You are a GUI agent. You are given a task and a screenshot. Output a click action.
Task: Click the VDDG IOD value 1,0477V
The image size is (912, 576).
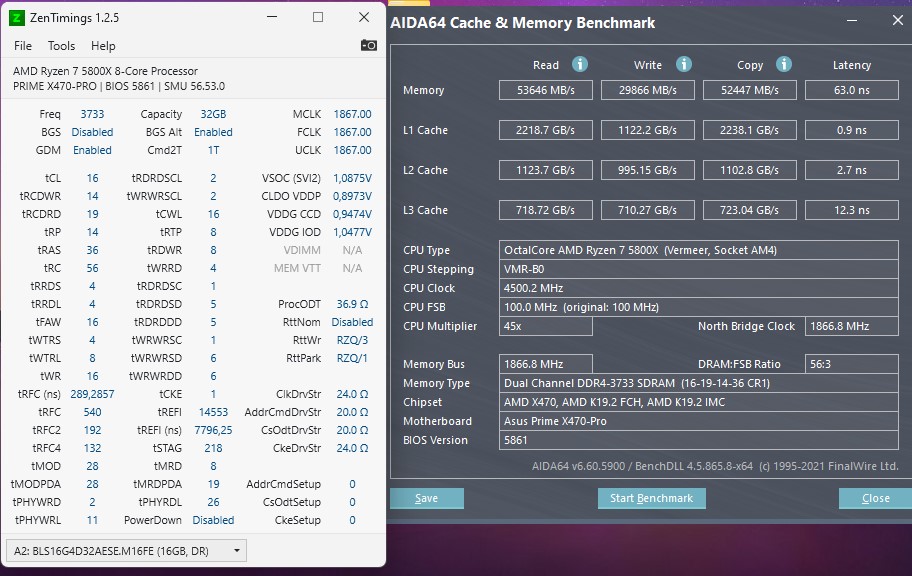(352, 232)
